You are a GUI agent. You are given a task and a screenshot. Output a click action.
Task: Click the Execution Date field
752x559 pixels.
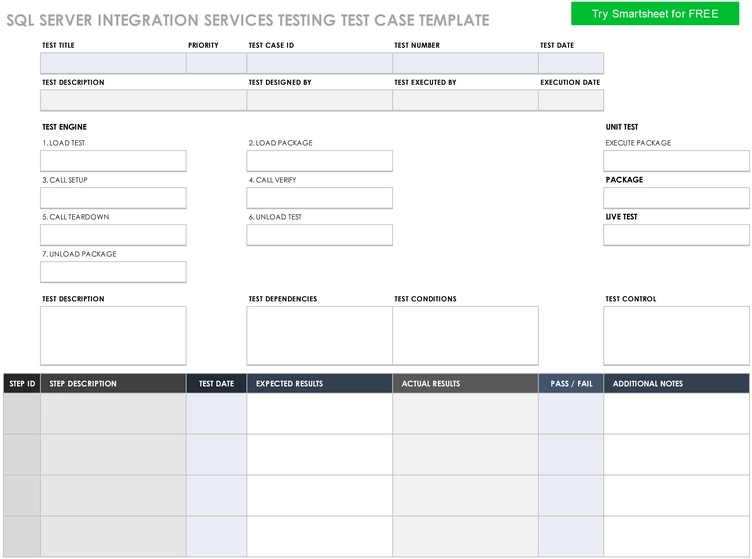point(571,101)
